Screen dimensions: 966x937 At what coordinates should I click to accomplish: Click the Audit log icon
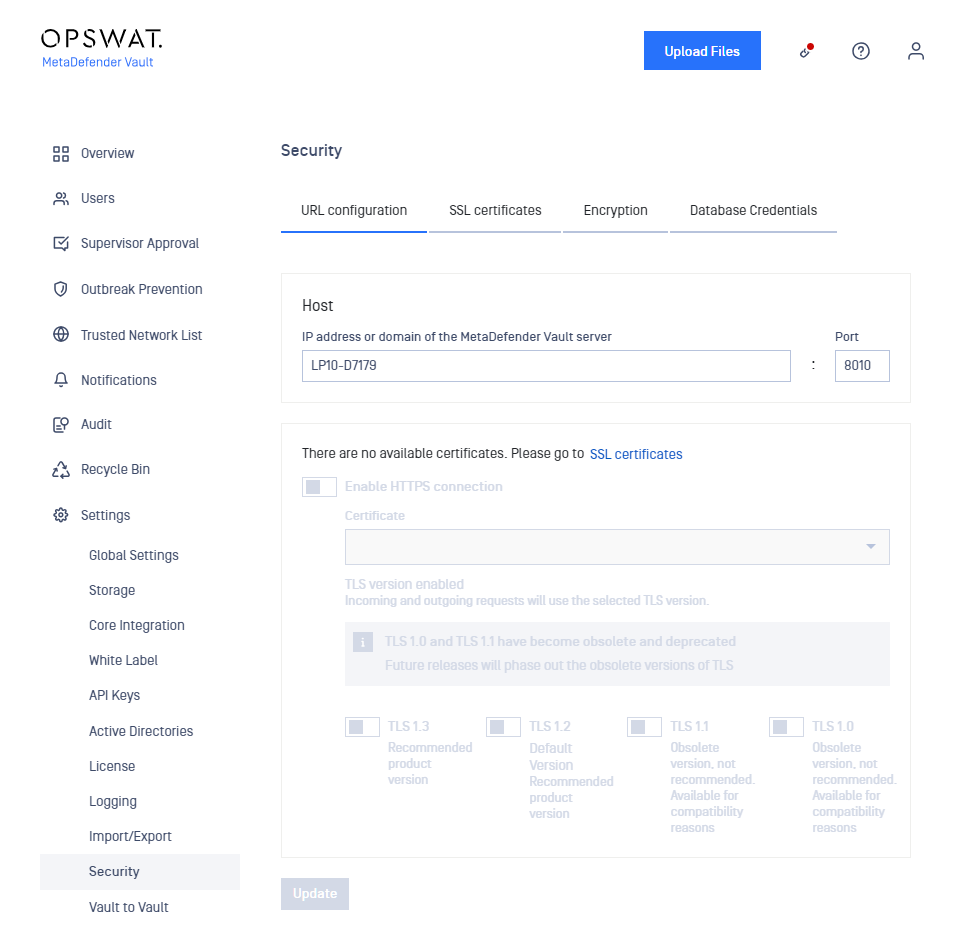coord(60,424)
